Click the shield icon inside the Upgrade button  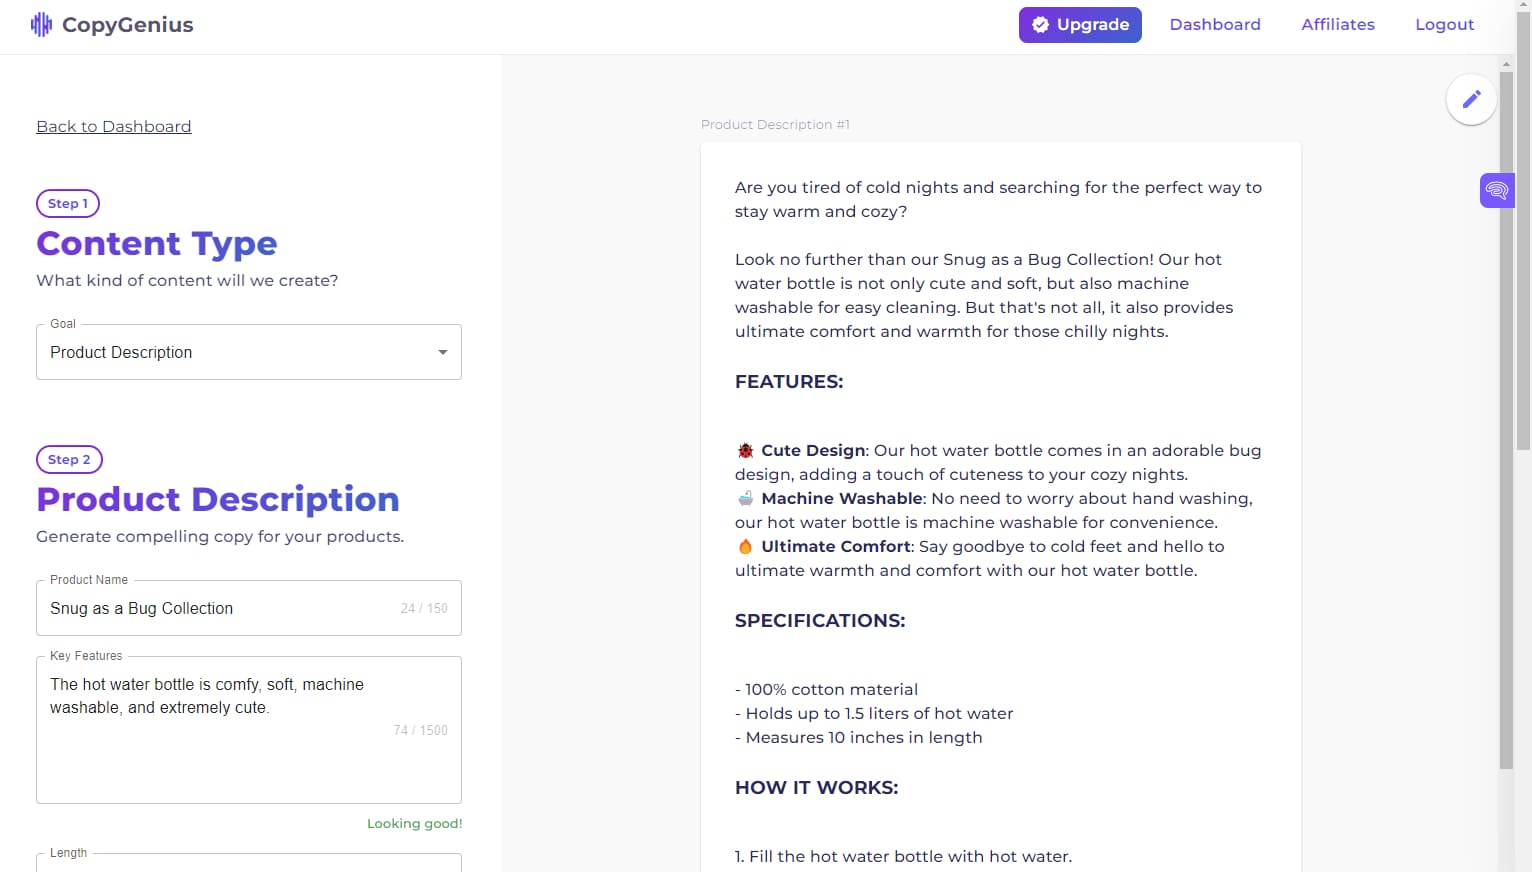pos(1041,25)
